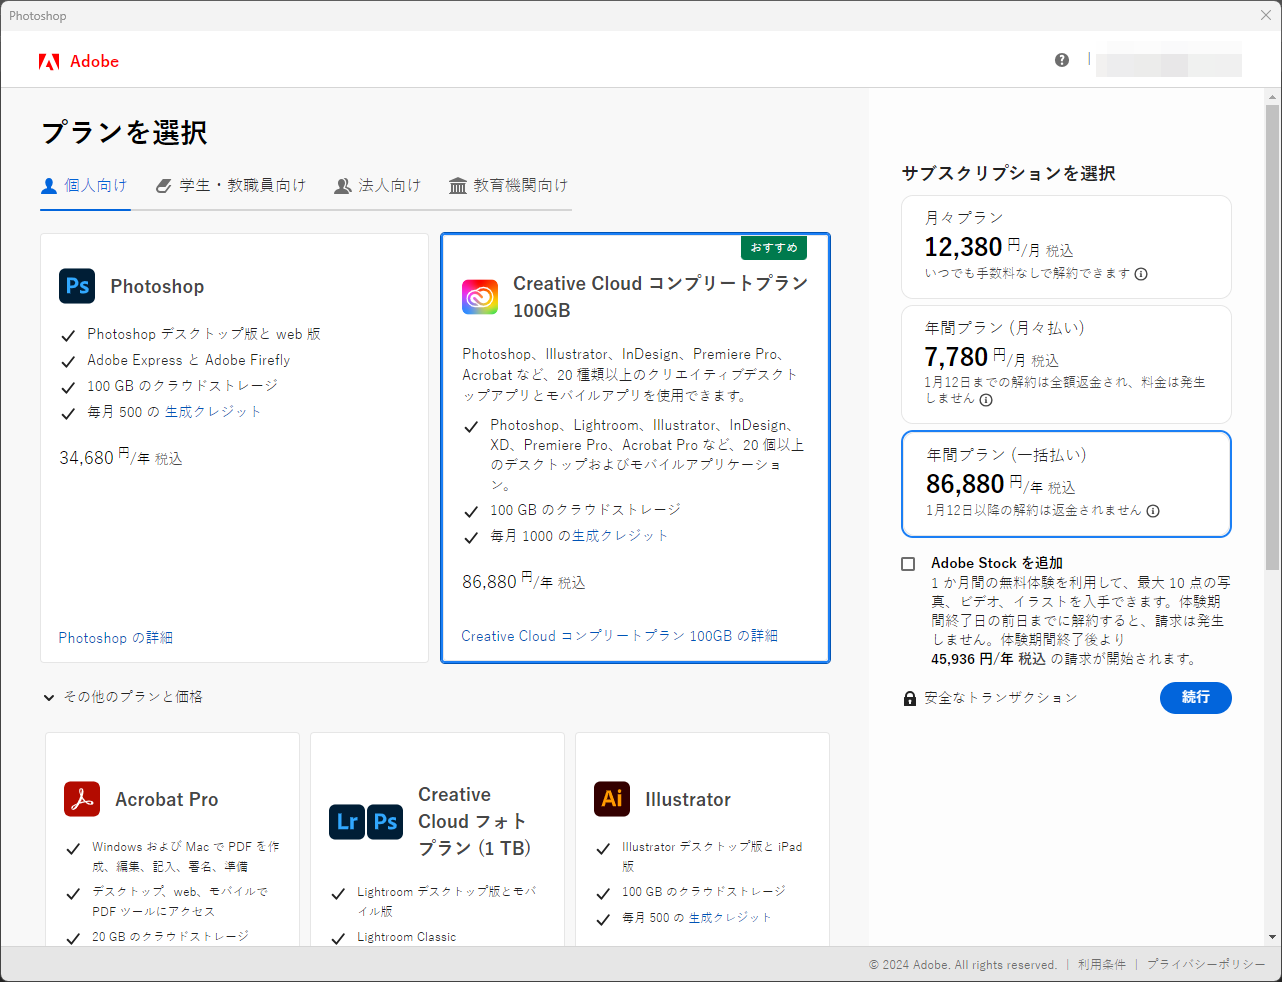Click info icon beside 全額返金 refund note

(986, 400)
